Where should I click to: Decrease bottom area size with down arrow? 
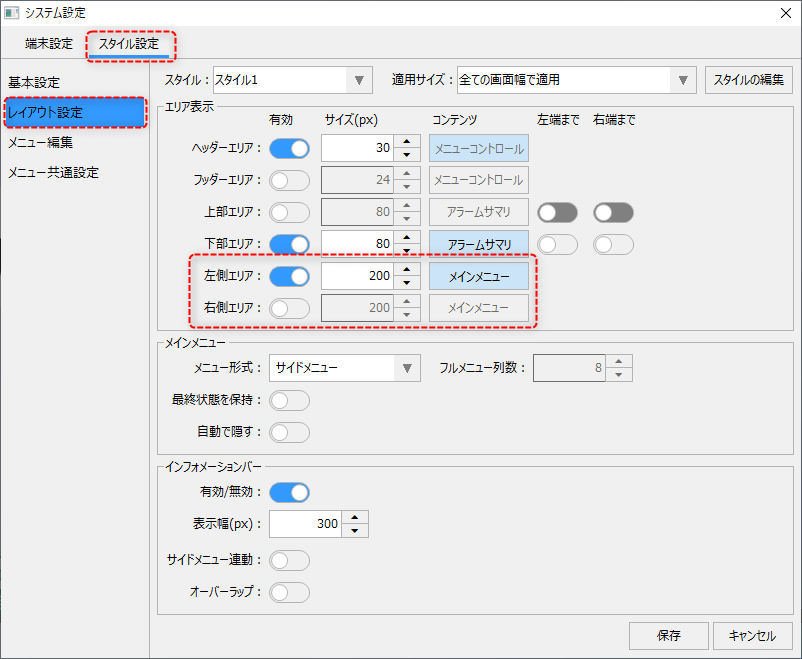407,251
